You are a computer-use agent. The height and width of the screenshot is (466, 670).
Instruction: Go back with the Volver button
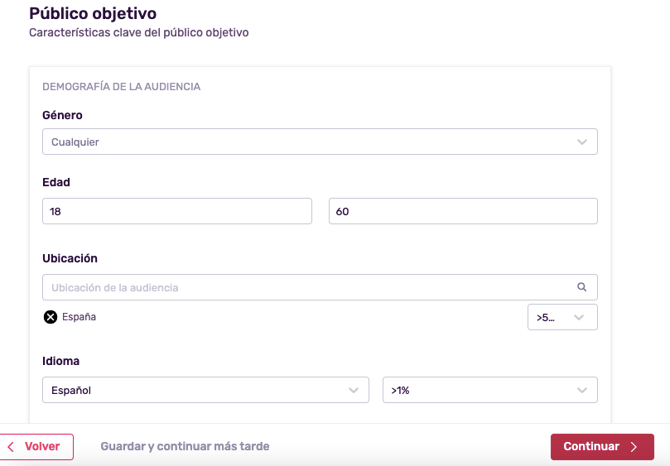tap(37, 447)
